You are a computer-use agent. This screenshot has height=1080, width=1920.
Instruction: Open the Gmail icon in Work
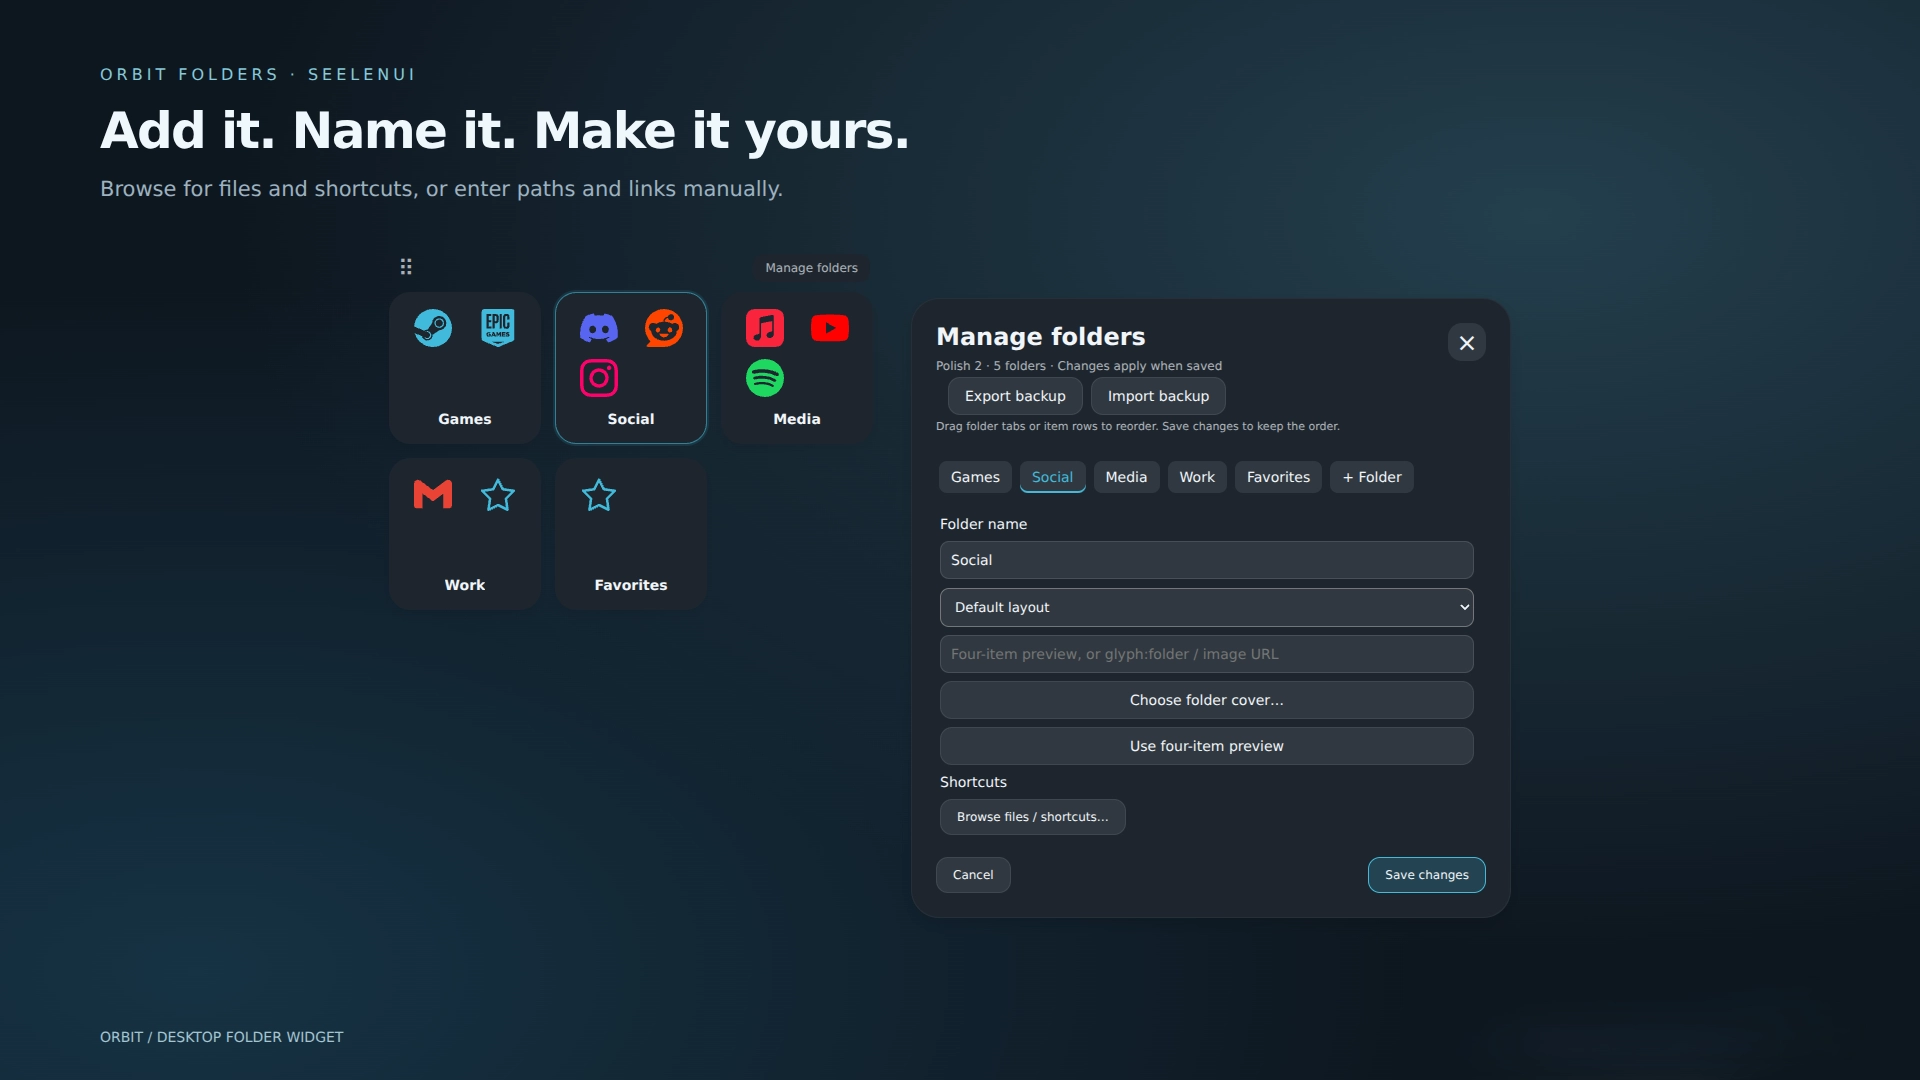coord(433,494)
